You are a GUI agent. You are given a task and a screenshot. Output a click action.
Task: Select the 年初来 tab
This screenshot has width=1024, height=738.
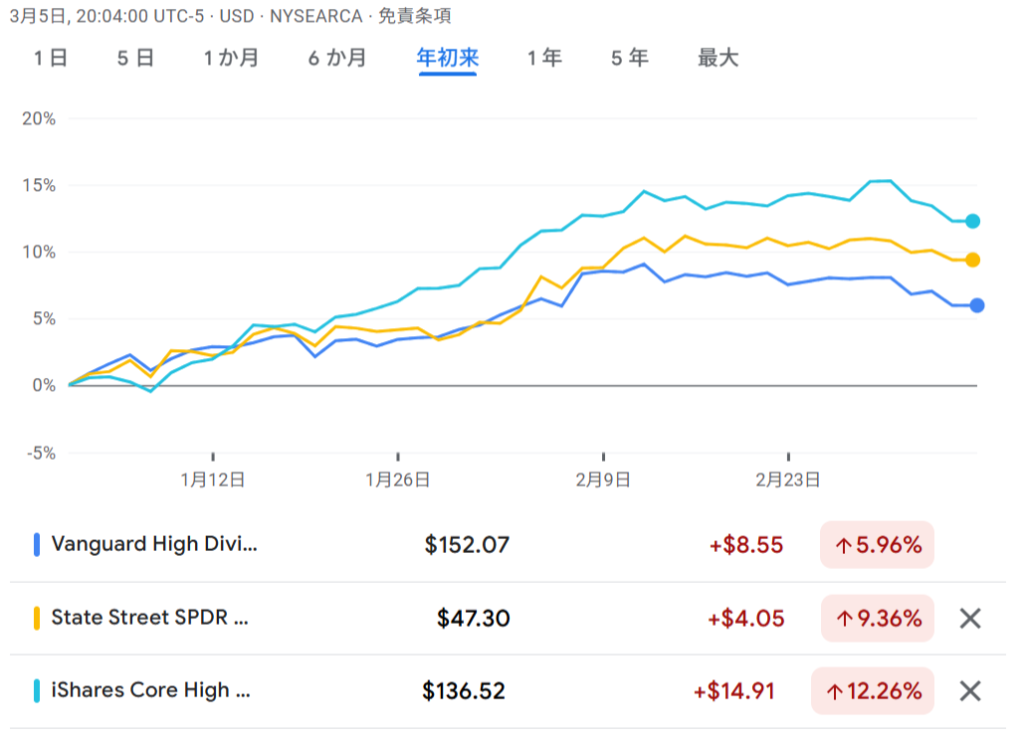447,58
